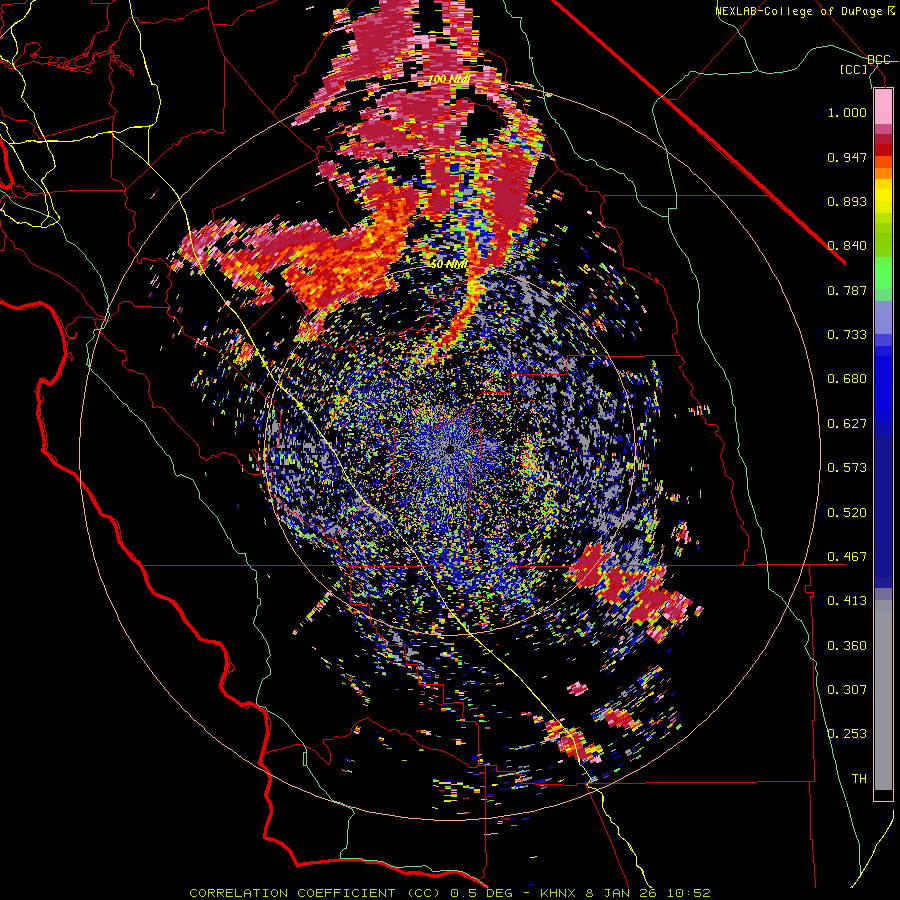Screen dimensions: 900x900
Task: Click the 0.413 scale value
Action: (x=847, y=601)
